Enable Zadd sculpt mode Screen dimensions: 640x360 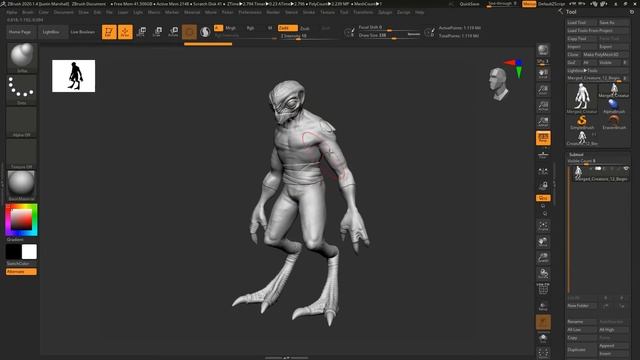(x=287, y=28)
